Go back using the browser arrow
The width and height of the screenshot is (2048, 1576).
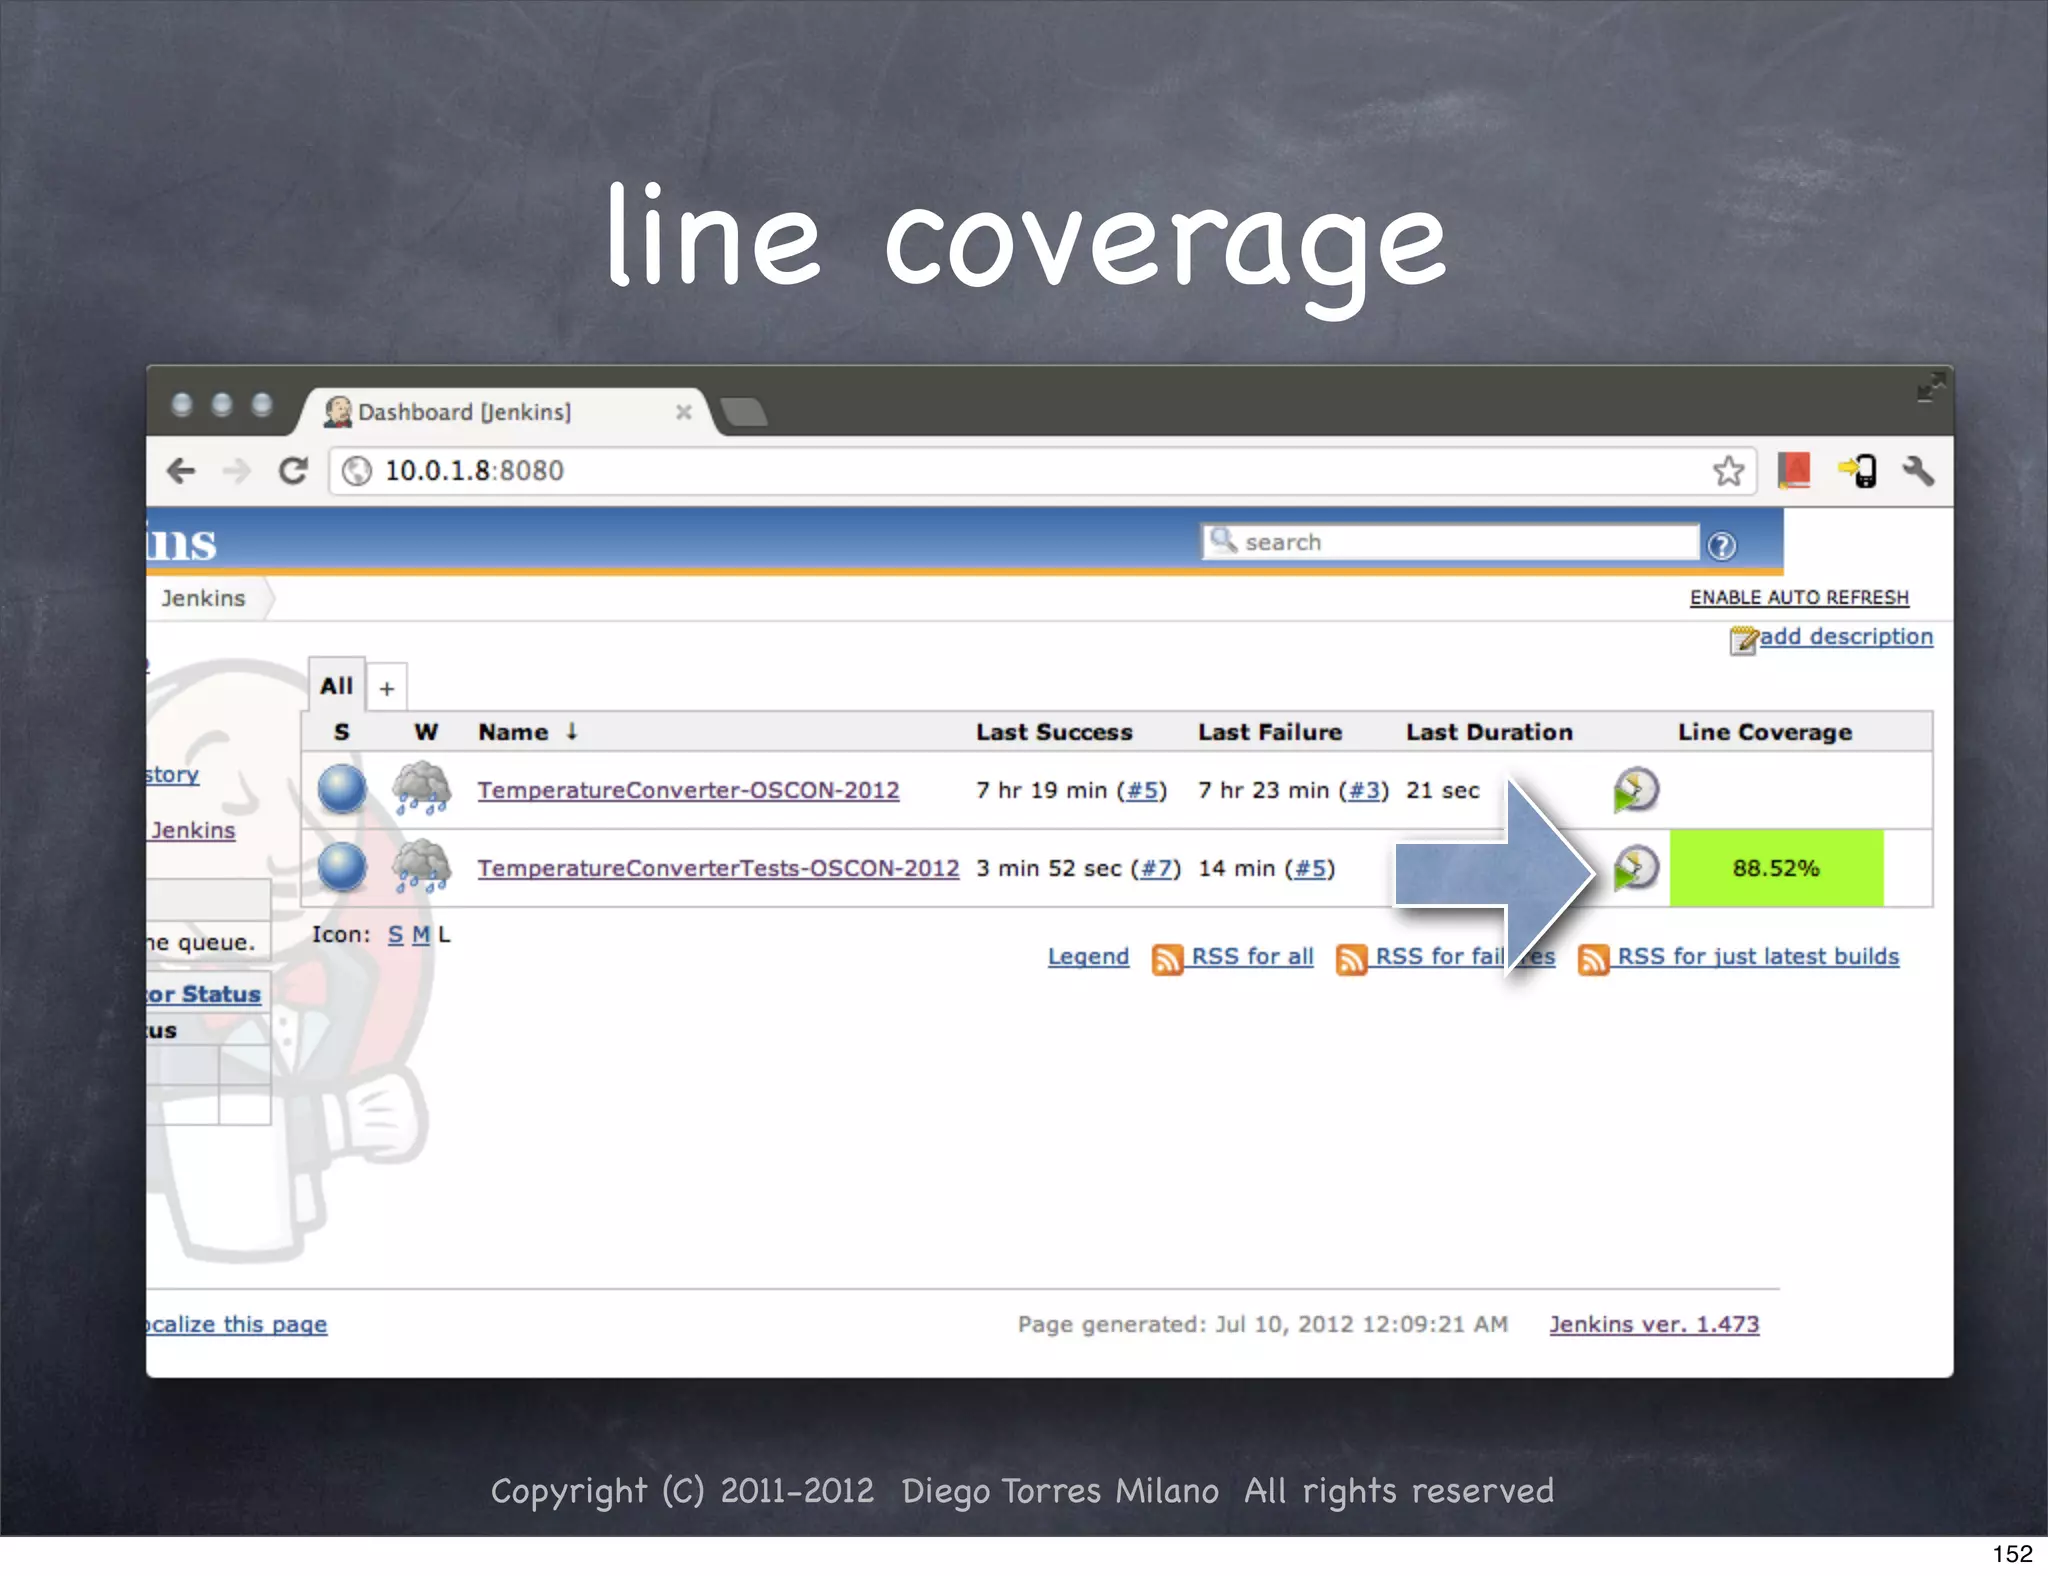182,471
